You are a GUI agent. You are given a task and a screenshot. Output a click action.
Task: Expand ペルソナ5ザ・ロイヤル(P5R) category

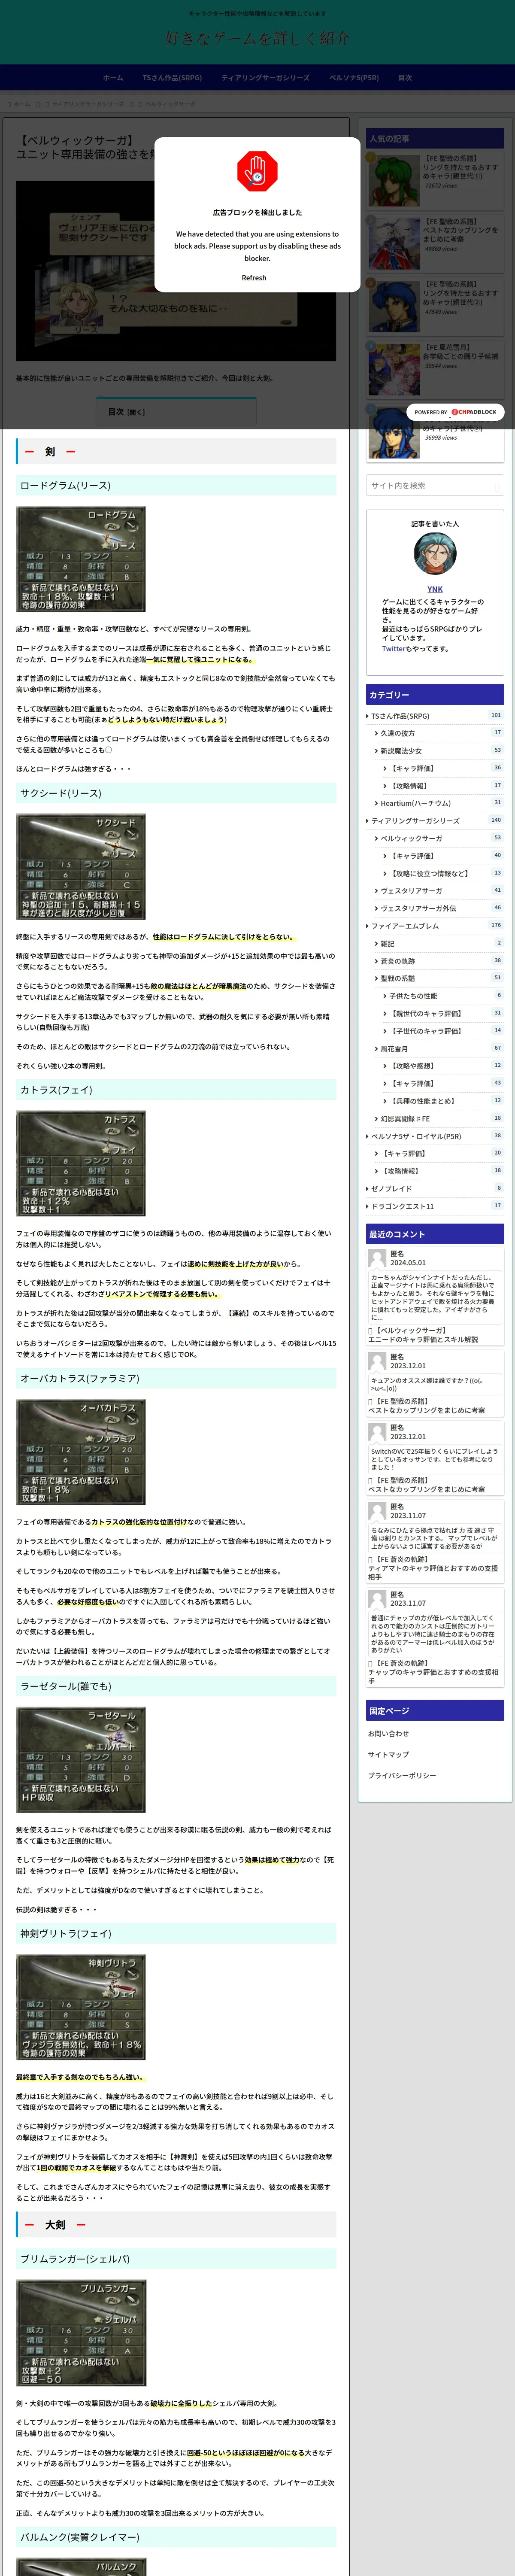[x=435, y=1136]
